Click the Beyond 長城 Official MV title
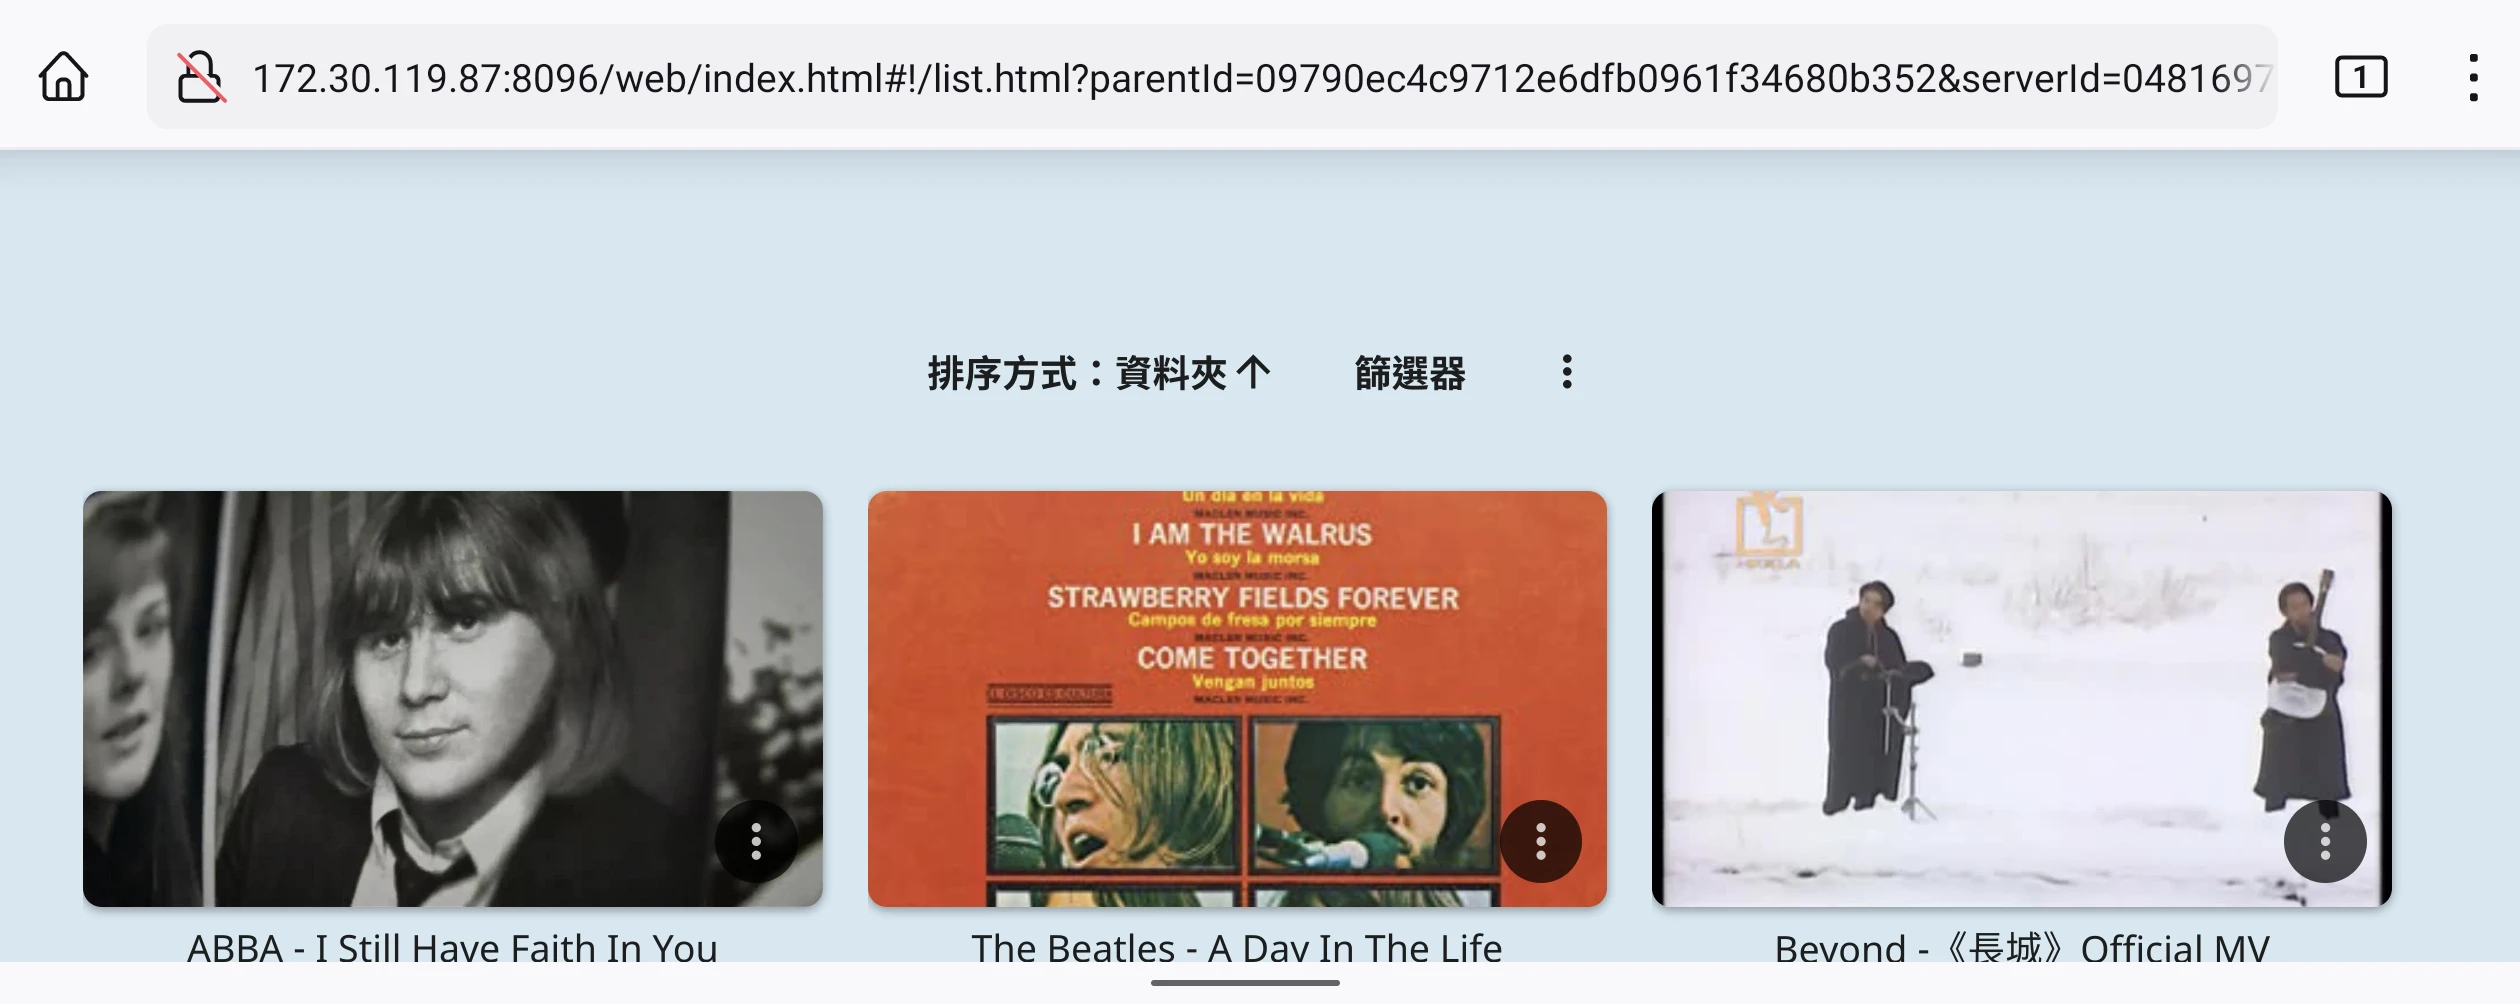Viewport: 2520px width, 1004px height. [2022, 947]
